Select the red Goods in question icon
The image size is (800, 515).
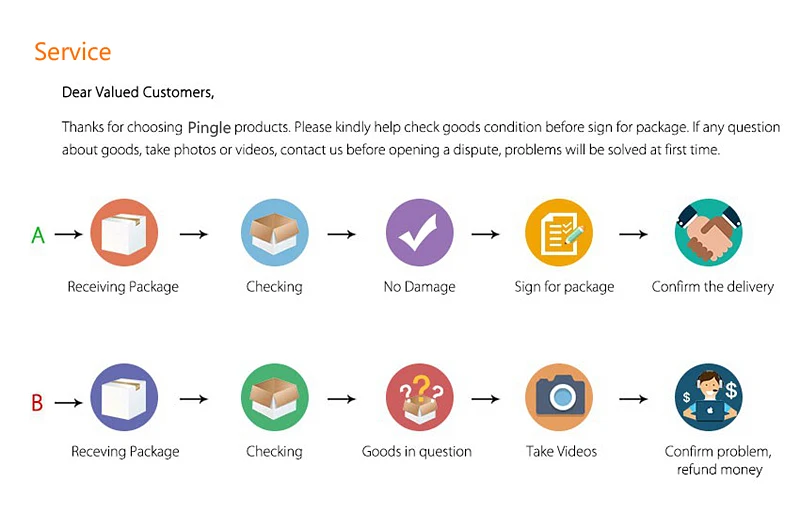(419, 398)
